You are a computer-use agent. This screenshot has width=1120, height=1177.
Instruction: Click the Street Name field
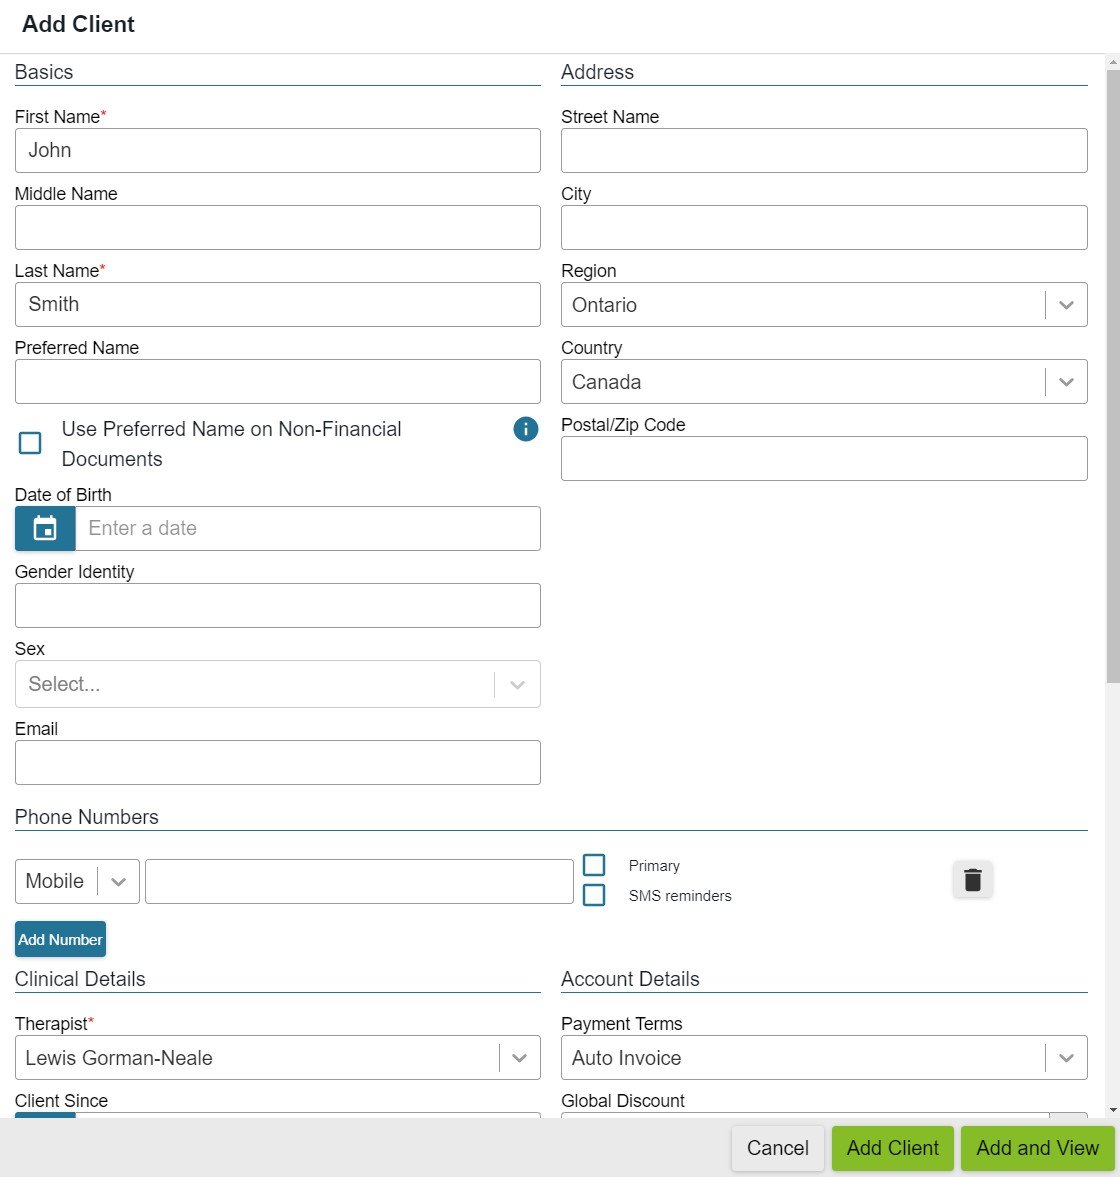pos(823,150)
